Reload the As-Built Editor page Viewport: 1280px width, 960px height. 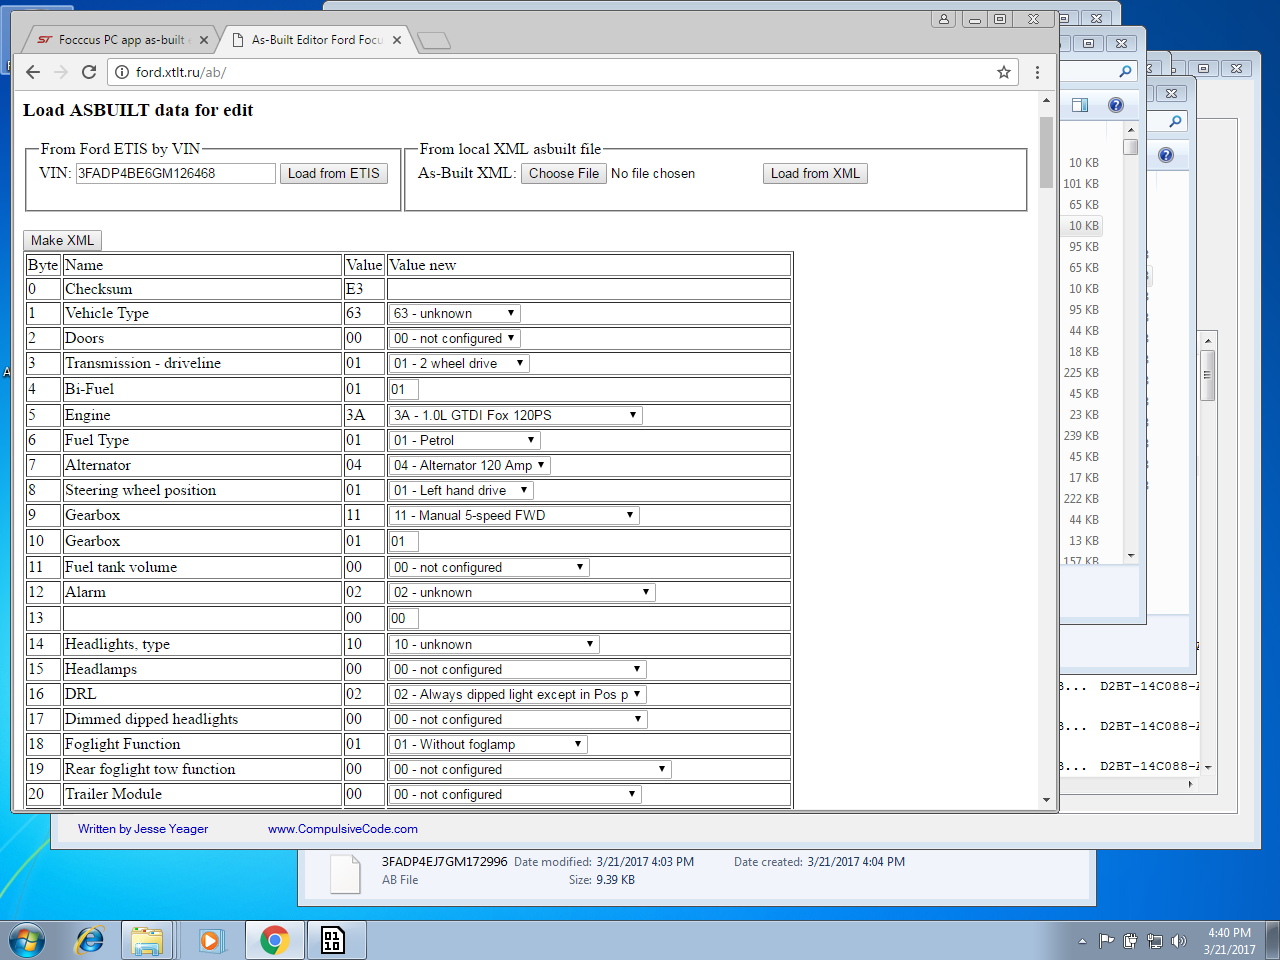click(89, 72)
